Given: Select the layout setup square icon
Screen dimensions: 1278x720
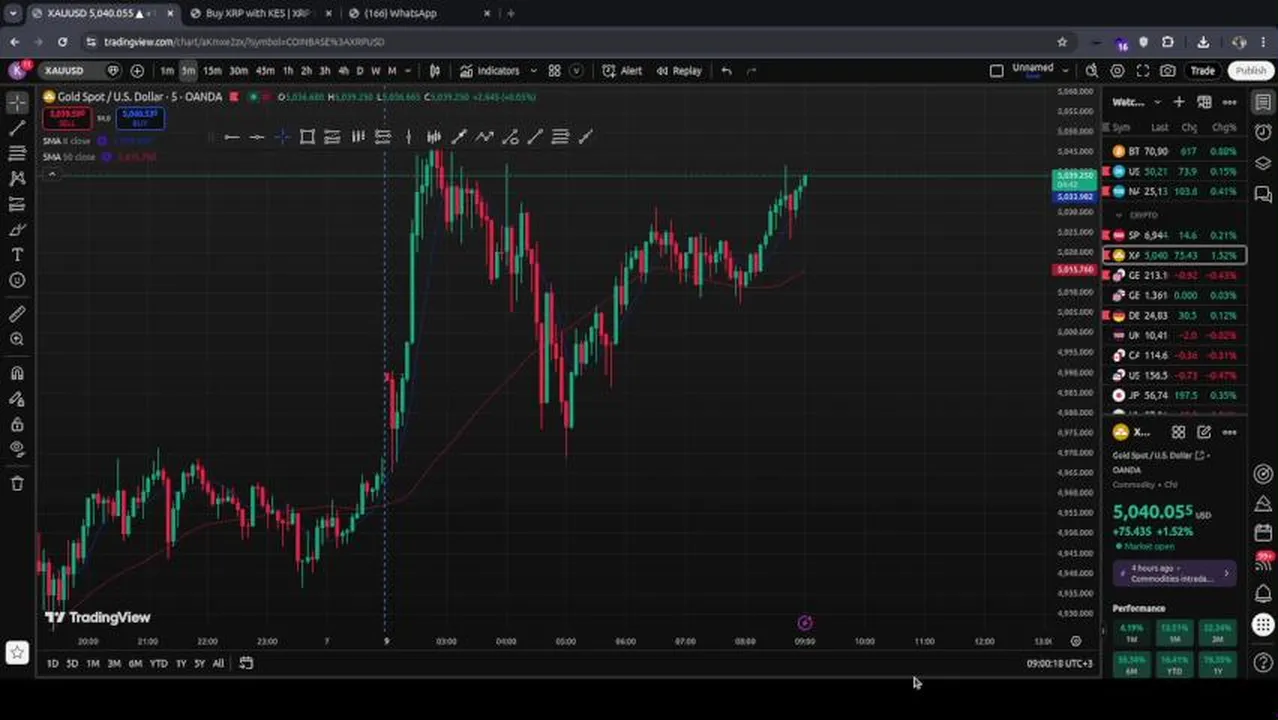Looking at the screenshot, I should (x=996, y=71).
